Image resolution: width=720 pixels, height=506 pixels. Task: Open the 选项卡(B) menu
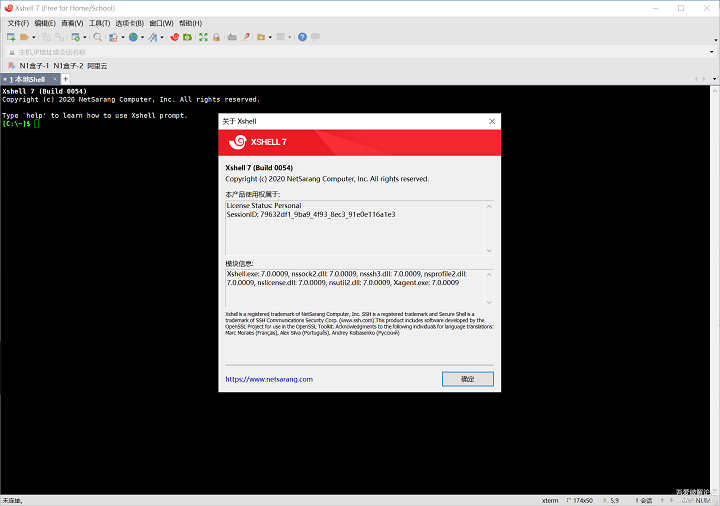click(129, 23)
